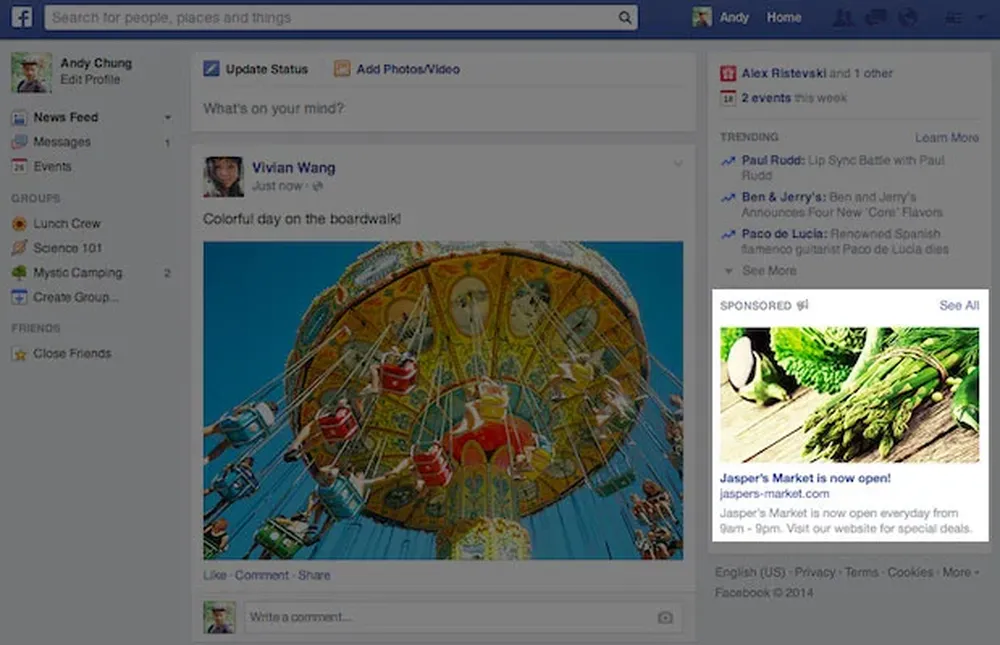This screenshot has height=645, width=1000.
Task: Click the camera icon in comment box
Action: click(665, 618)
